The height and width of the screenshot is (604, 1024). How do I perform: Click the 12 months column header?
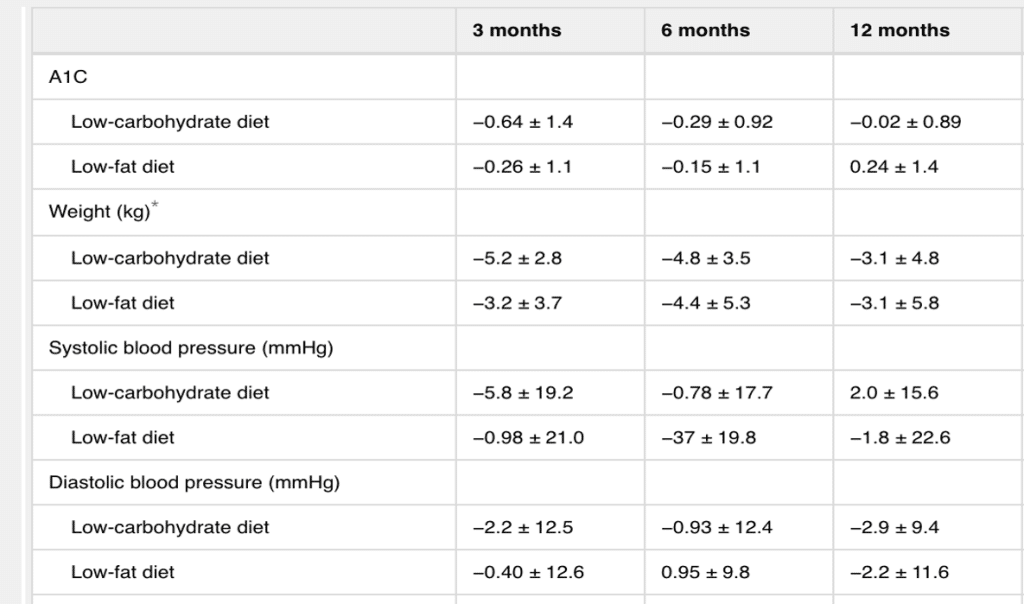[x=899, y=30]
